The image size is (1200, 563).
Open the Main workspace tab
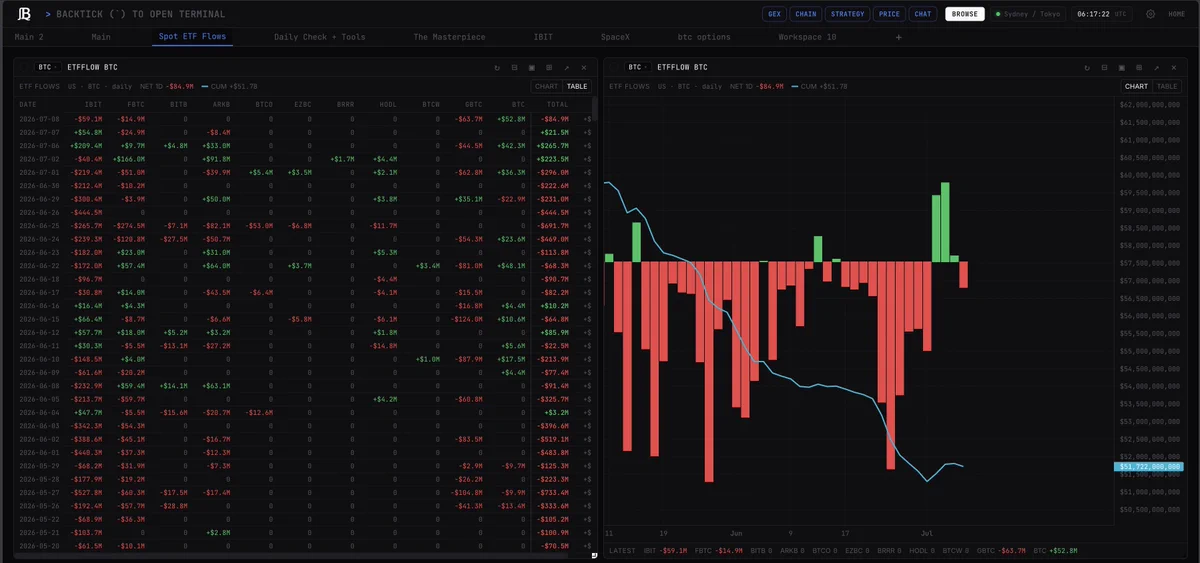pyautogui.click(x=101, y=37)
